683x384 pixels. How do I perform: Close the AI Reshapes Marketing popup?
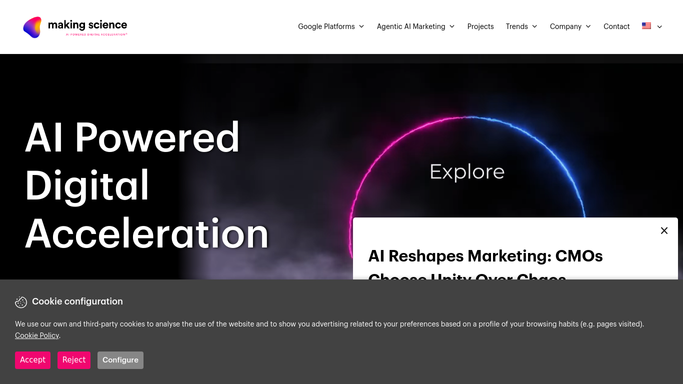[664, 230]
